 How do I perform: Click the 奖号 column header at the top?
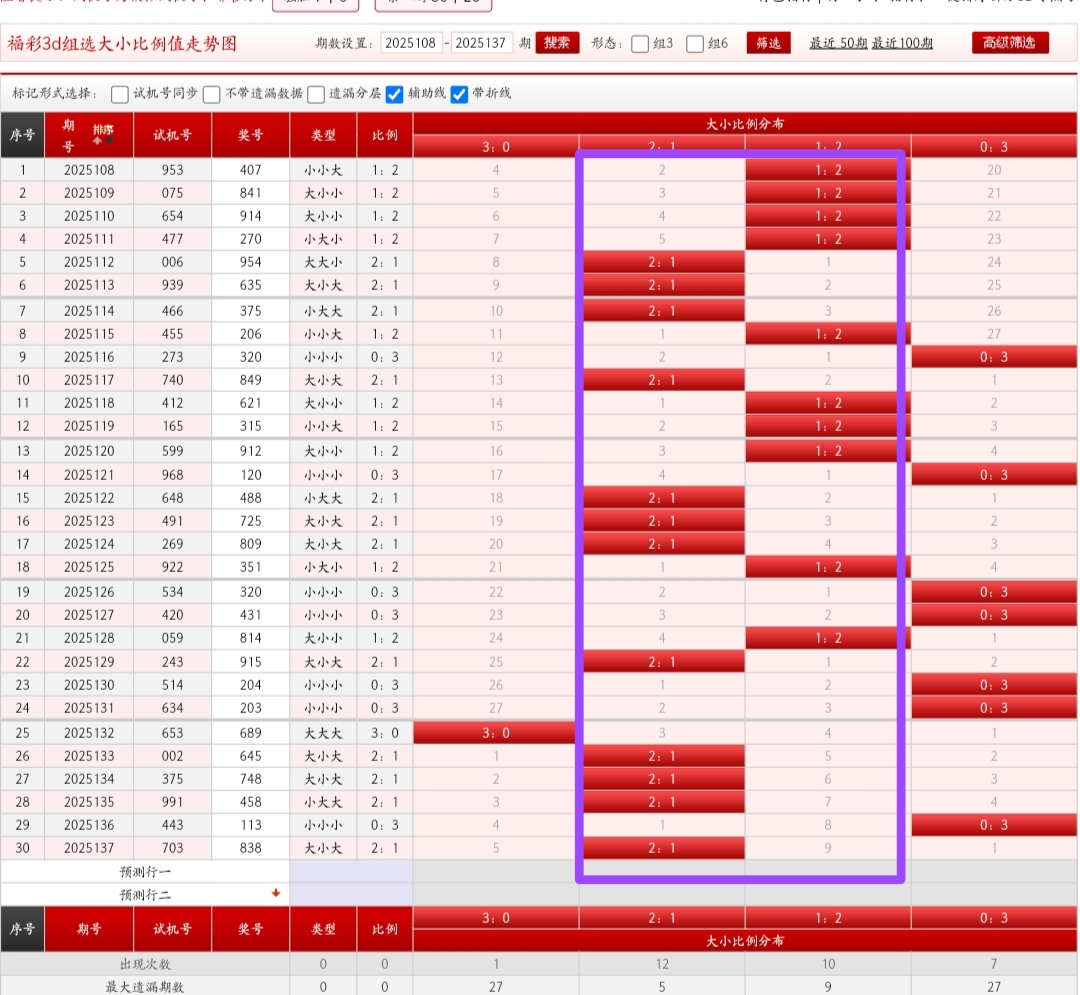point(251,135)
